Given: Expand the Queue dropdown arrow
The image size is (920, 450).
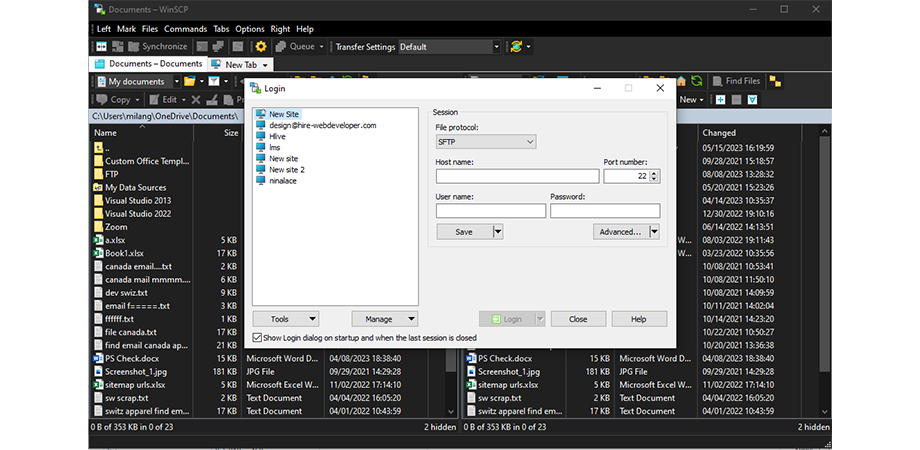Looking at the screenshot, I should coord(322,46).
